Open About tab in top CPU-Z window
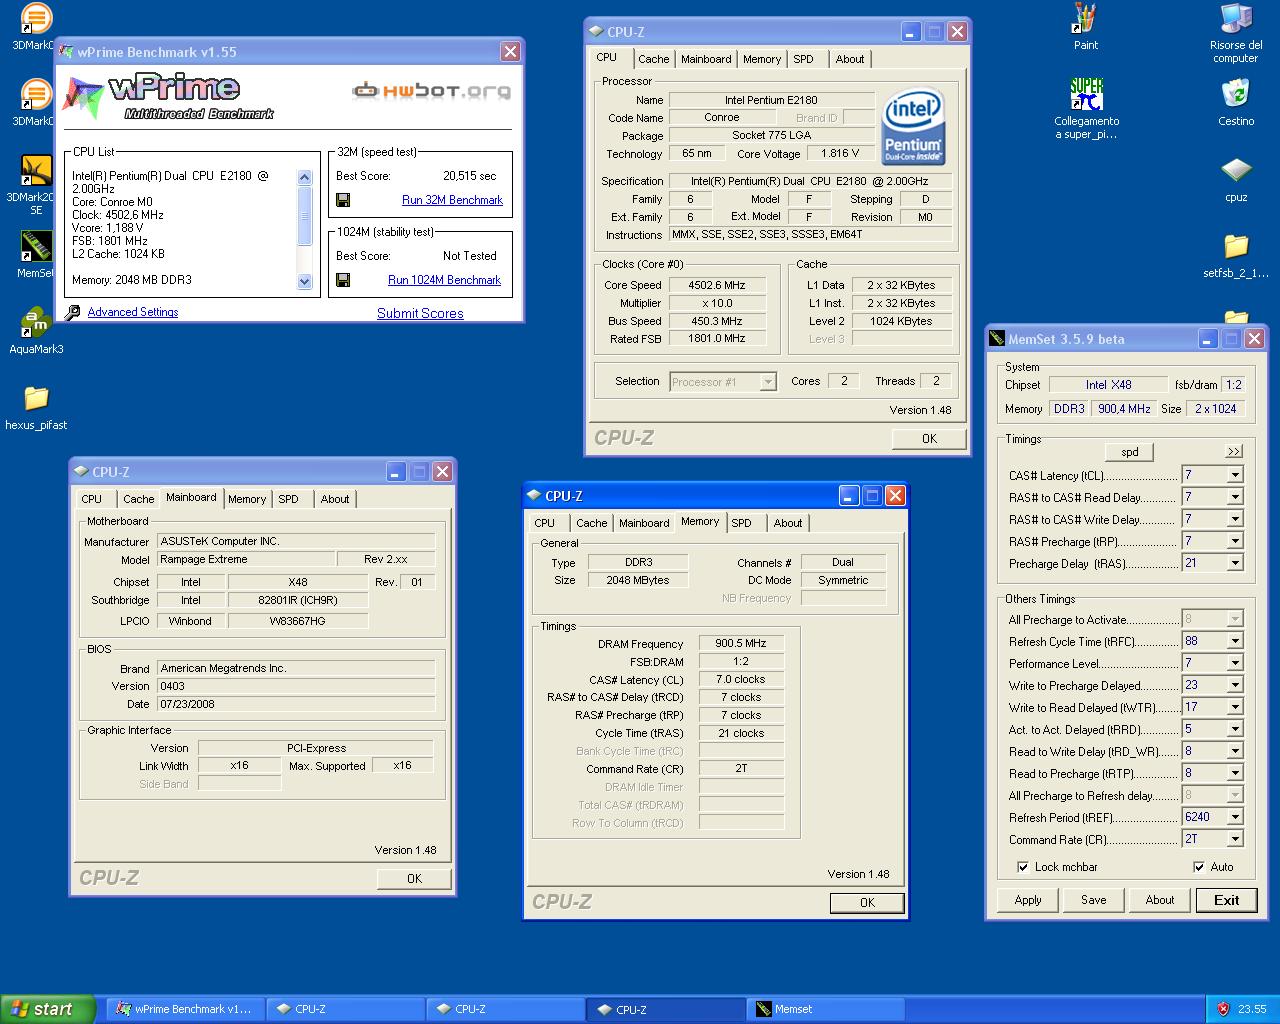This screenshot has width=1280, height=1024. point(850,59)
